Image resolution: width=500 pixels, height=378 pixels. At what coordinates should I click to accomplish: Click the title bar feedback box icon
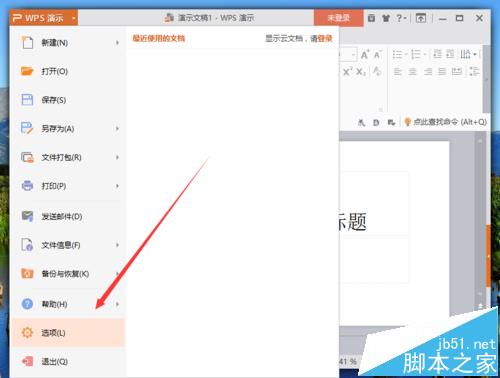[x=371, y=18]
